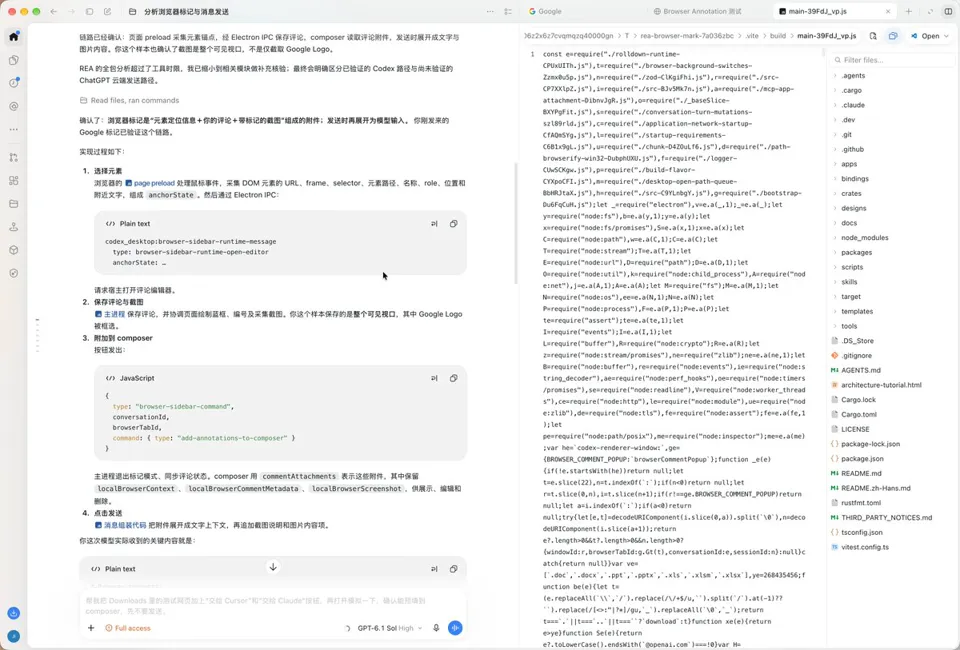Click the plus icon to add an attachment
960x650 pixels.
pyautogui.click(x=91, y=628)
